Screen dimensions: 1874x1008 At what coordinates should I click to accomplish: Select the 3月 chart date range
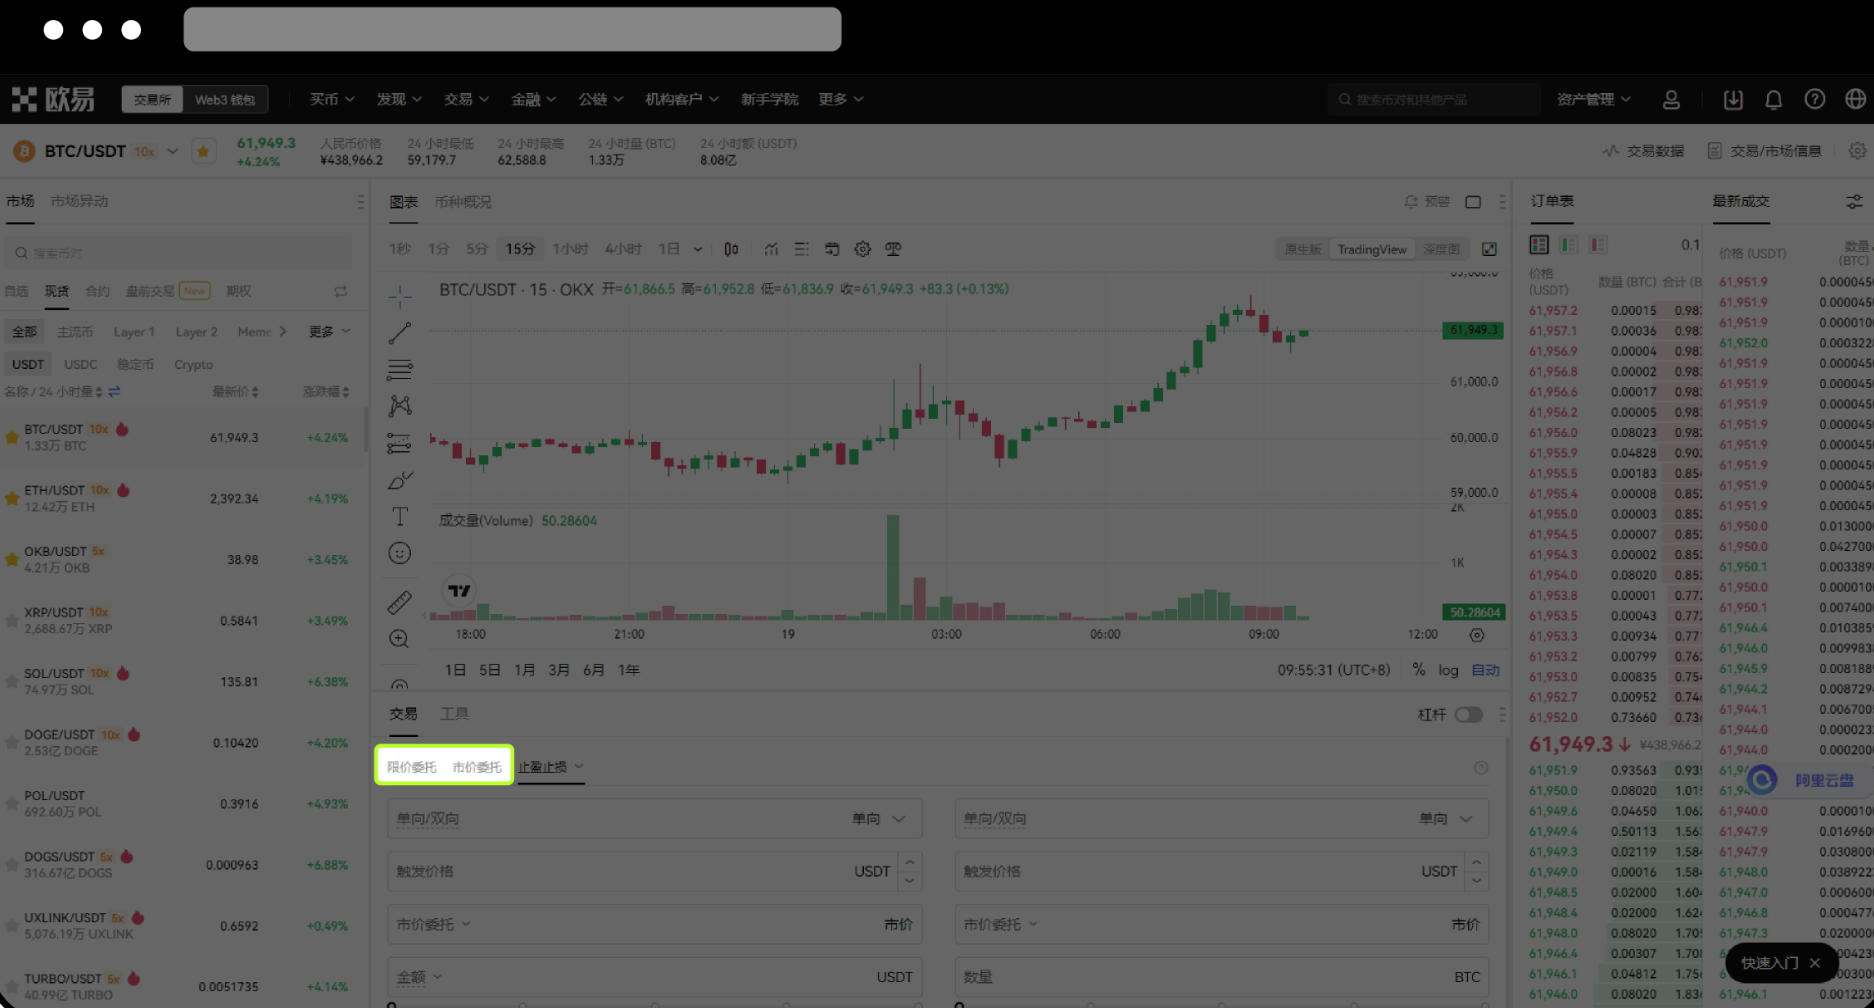click(x=559, y=670)
